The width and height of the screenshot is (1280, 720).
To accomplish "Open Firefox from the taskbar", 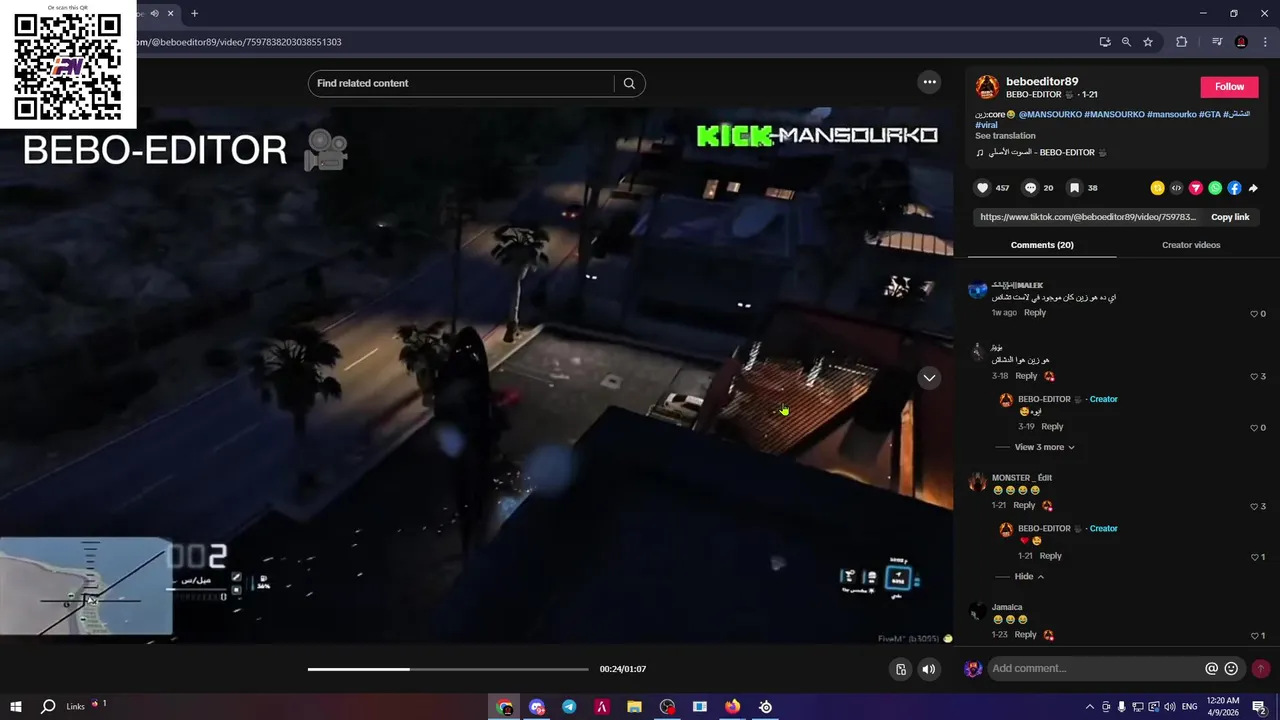I will click(x=732, y=707).
